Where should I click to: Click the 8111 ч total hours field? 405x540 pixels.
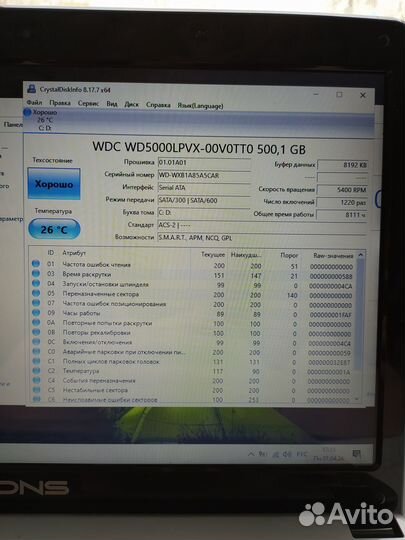(342, 215)
